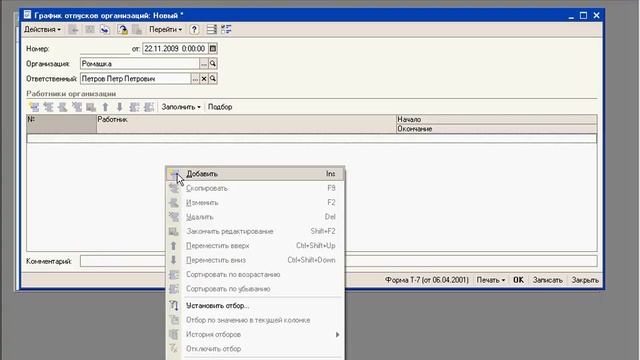Image resolution: width=640 pixels, height=360 pixels.
Task: Click the Организация field with Ромашка
Action: [140, 64]
